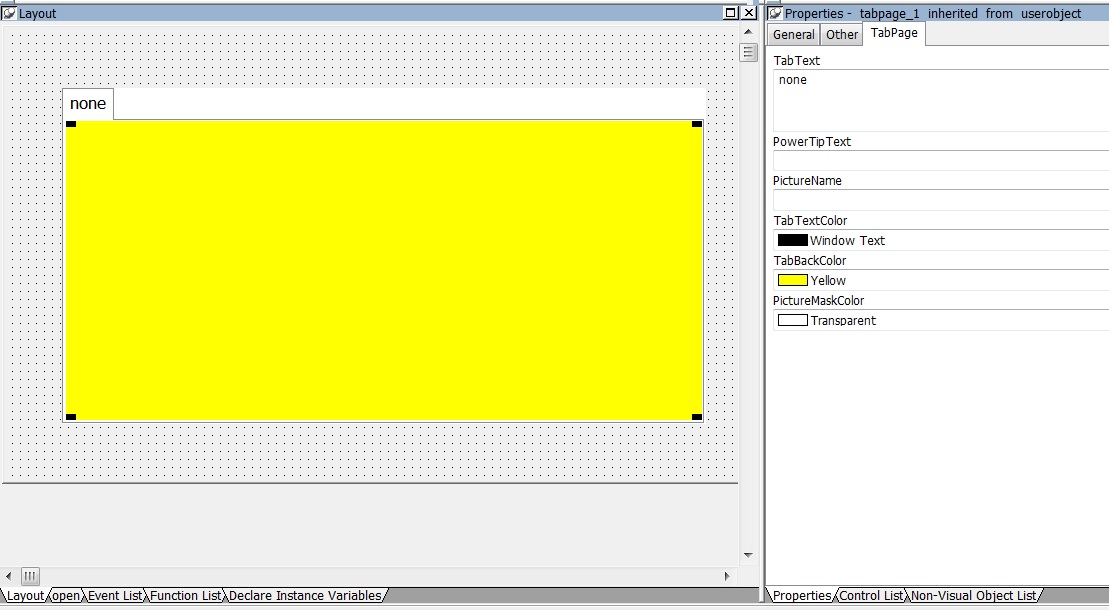Viewport: 1109px width, 610px height.
Task: Click the Layout pane title icon
Action: (9, 13)
